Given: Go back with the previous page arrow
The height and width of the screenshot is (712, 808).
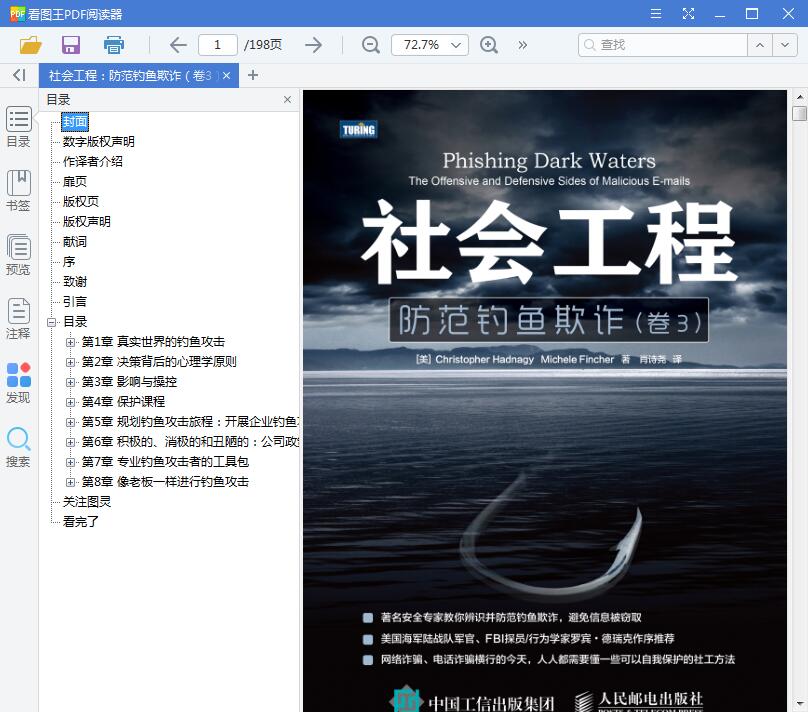Looking at the screenshot, I should [x=177, y=45].
